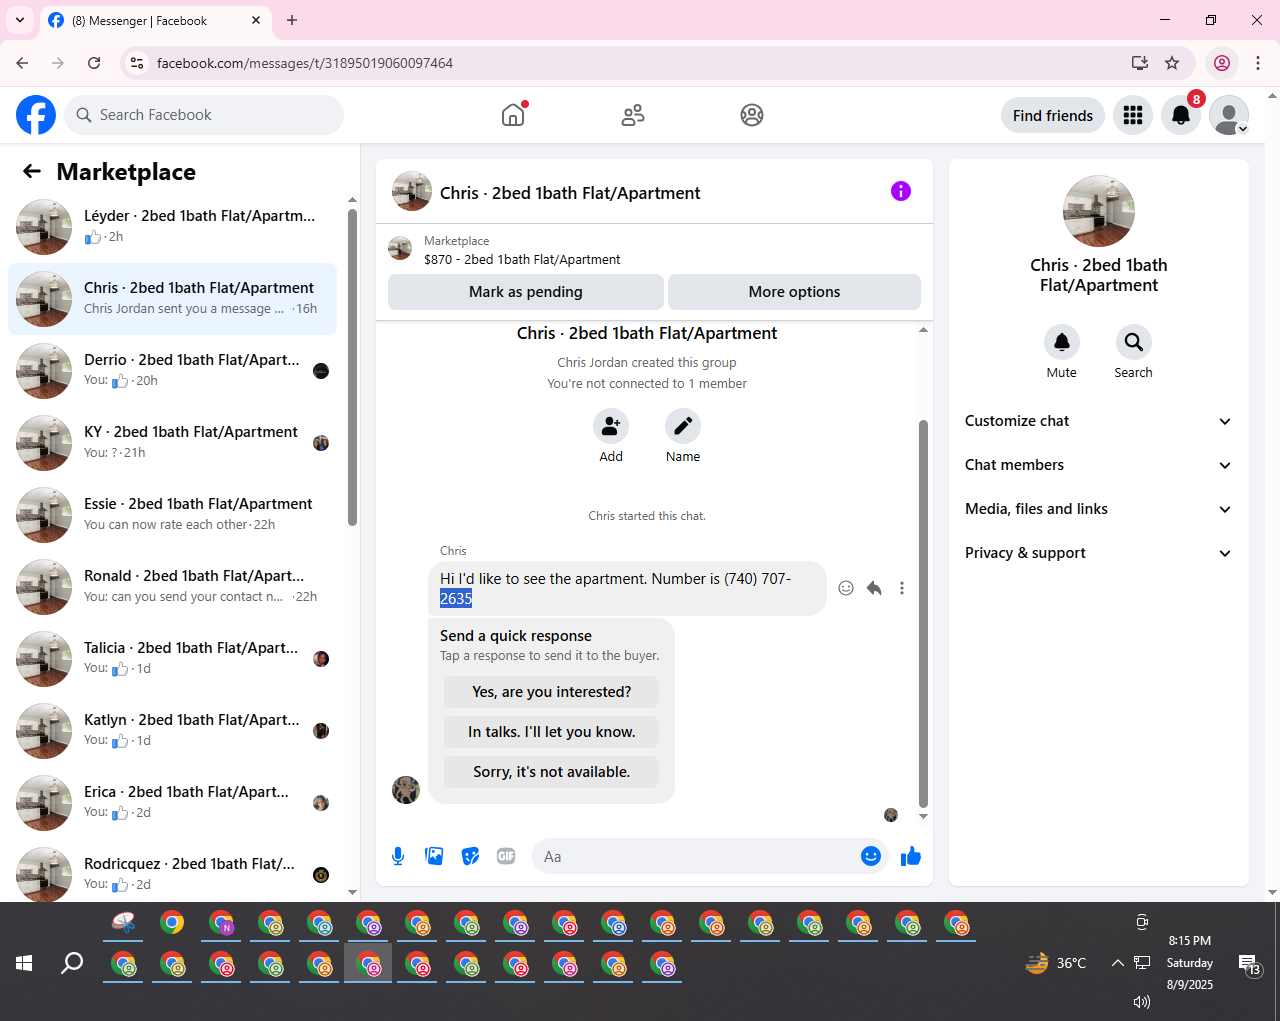Bookmark this page with star icon
This screenshot has width=1280, height=1021.
click(1172, 63)
